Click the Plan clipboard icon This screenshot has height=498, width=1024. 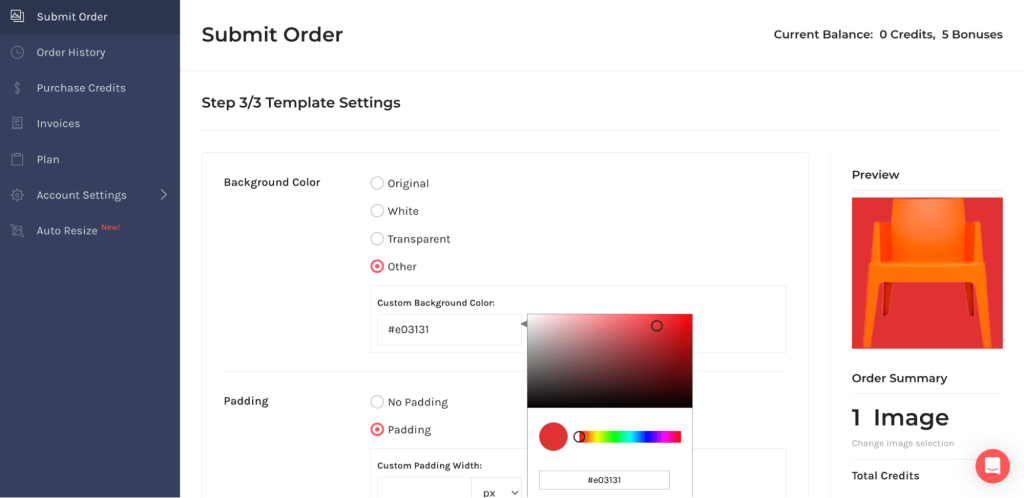pos(17,159)
